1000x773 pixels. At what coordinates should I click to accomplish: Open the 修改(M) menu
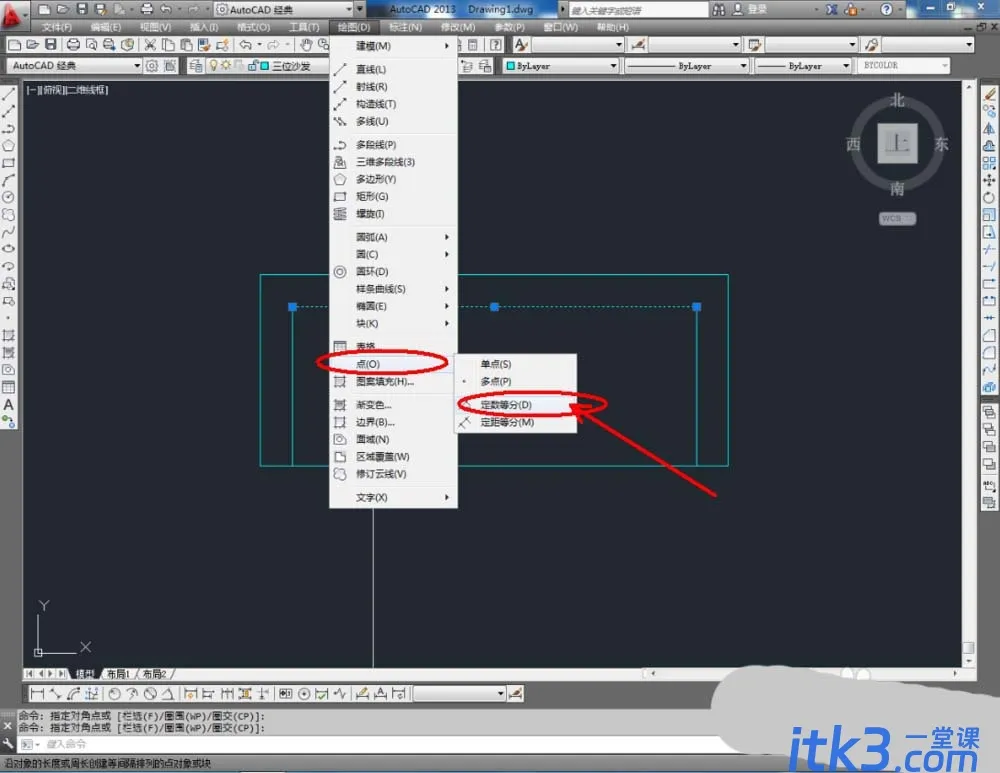pos(458,27)
